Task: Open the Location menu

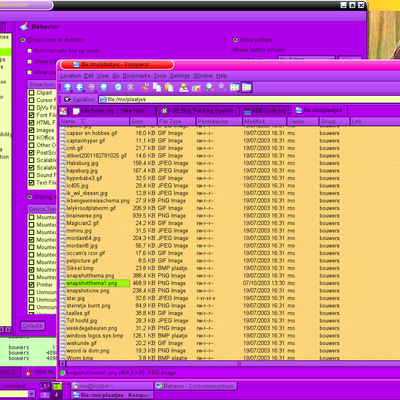Action: [70, 76]
